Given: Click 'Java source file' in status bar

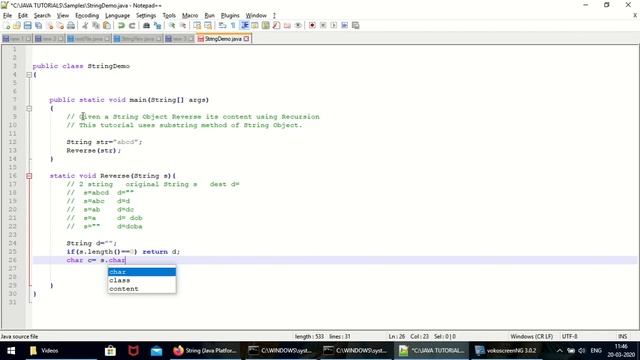Looking at the screenshot, I should pyautogui.click(x=19, y=336).
